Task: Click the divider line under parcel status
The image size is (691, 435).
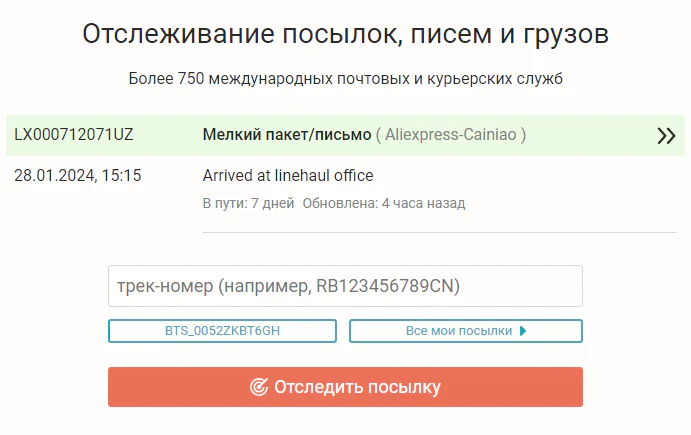Action: click(440, 233)
